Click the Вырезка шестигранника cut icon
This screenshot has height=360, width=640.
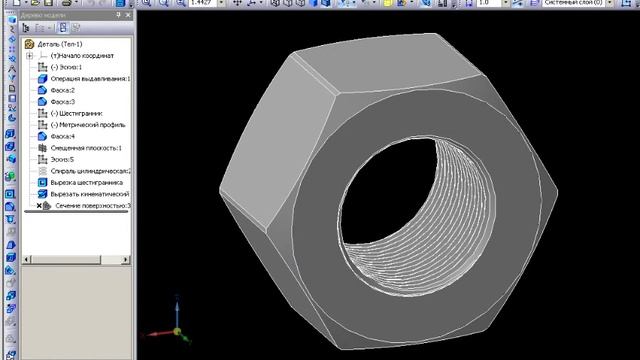point(42,182)
